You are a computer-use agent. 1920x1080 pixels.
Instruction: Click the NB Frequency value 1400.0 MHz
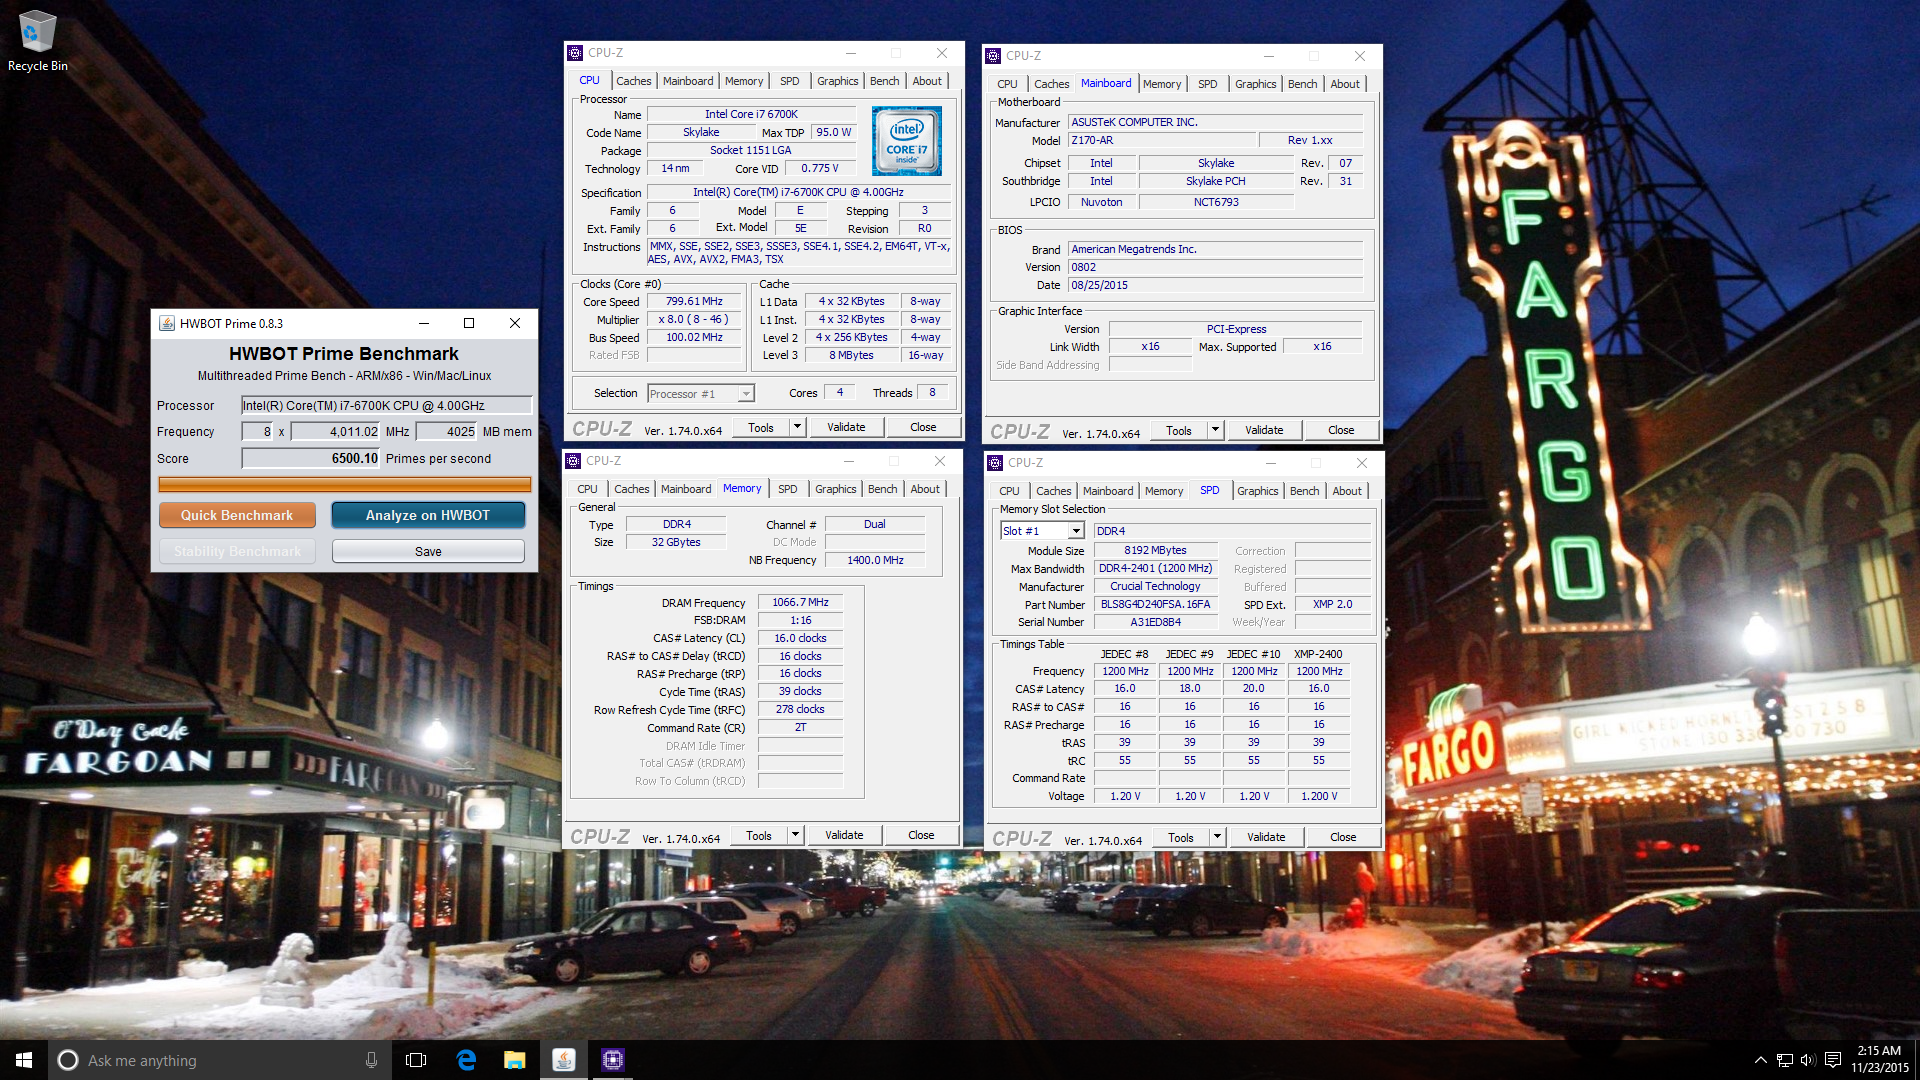point(875,560)
